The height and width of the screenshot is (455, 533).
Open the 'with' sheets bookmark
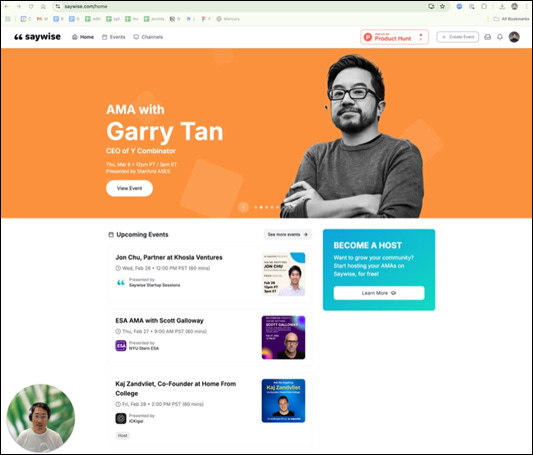(92, 19)
